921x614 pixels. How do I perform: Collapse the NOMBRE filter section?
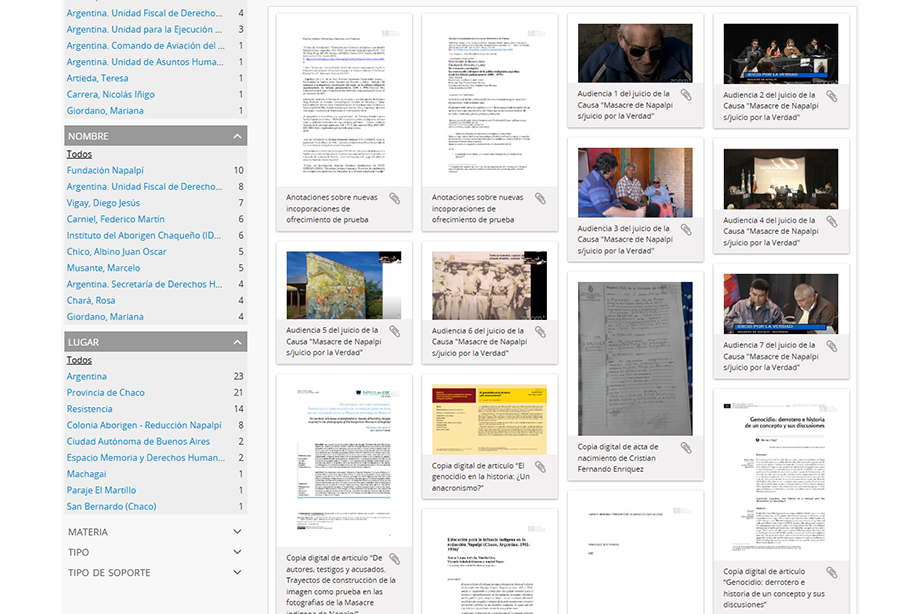click(x=237, y=136)
